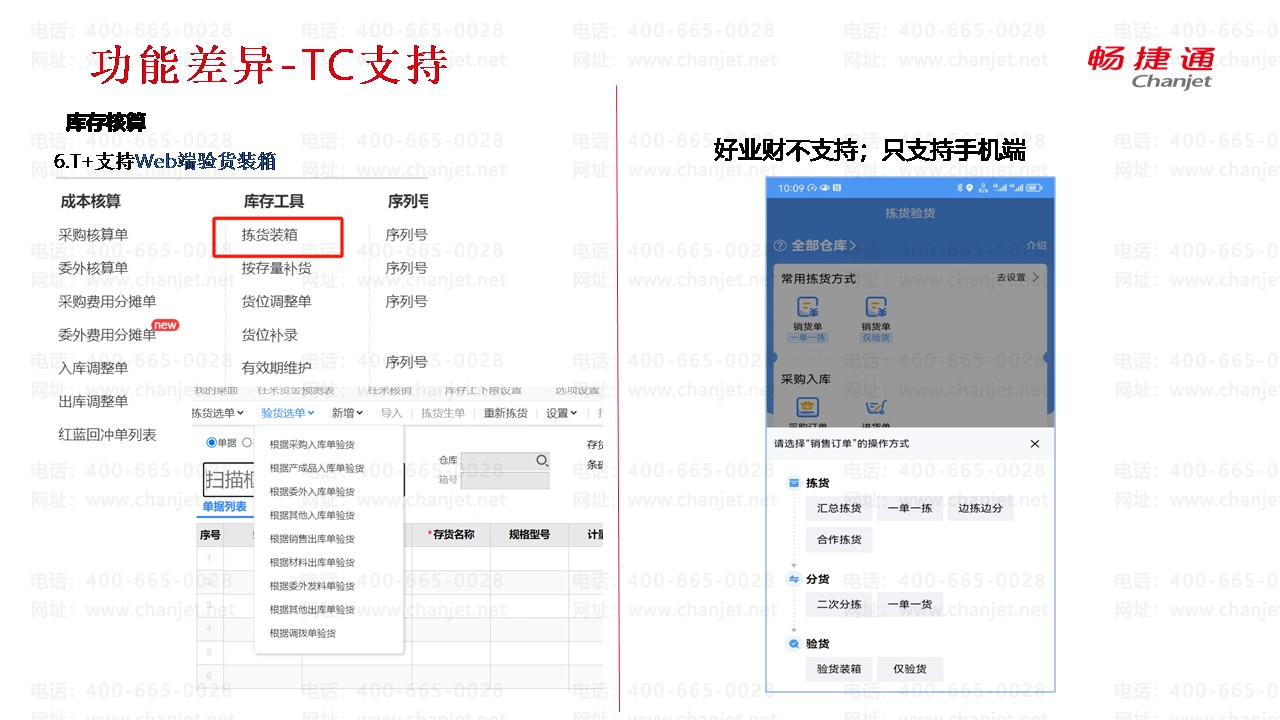Choose 根据调拨单验货 from the menu
The width and height of the screenshot is (1280, 720).
click(303, 633)
